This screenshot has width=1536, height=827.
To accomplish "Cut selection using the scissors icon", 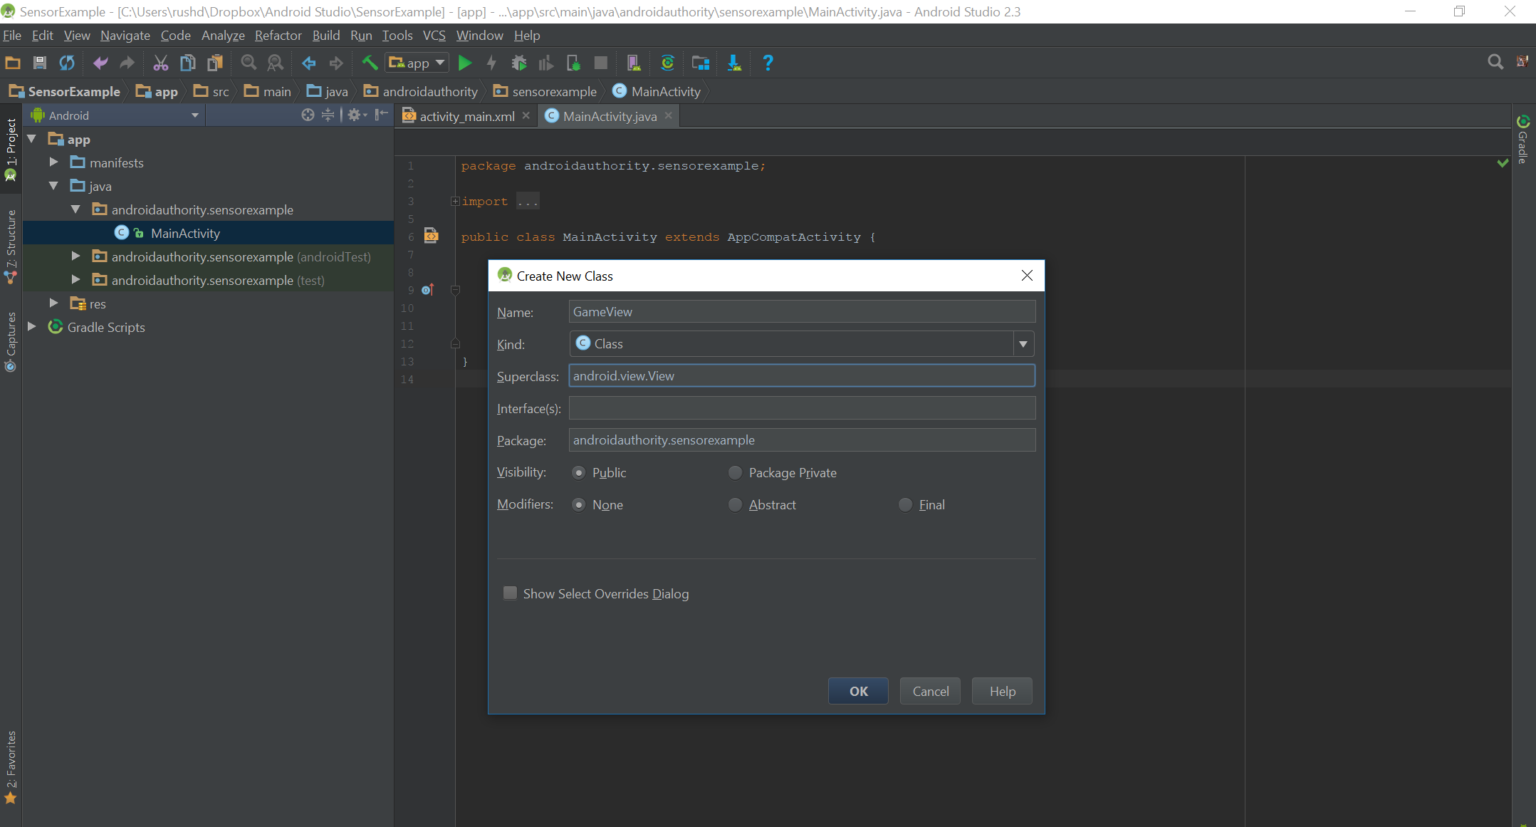I will coord(161,62).
